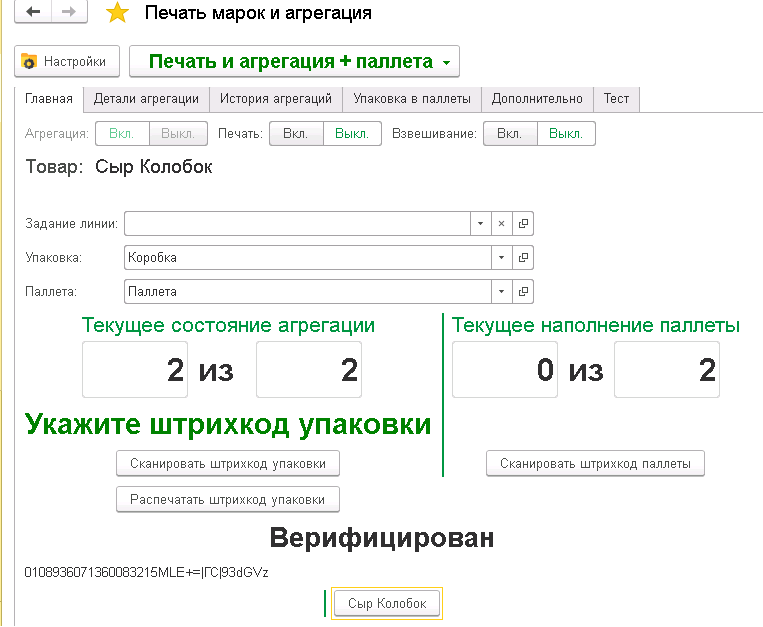Disable Взвешивание with Выкл.
This screenshot has width=763, height=627.
point(566,133)
